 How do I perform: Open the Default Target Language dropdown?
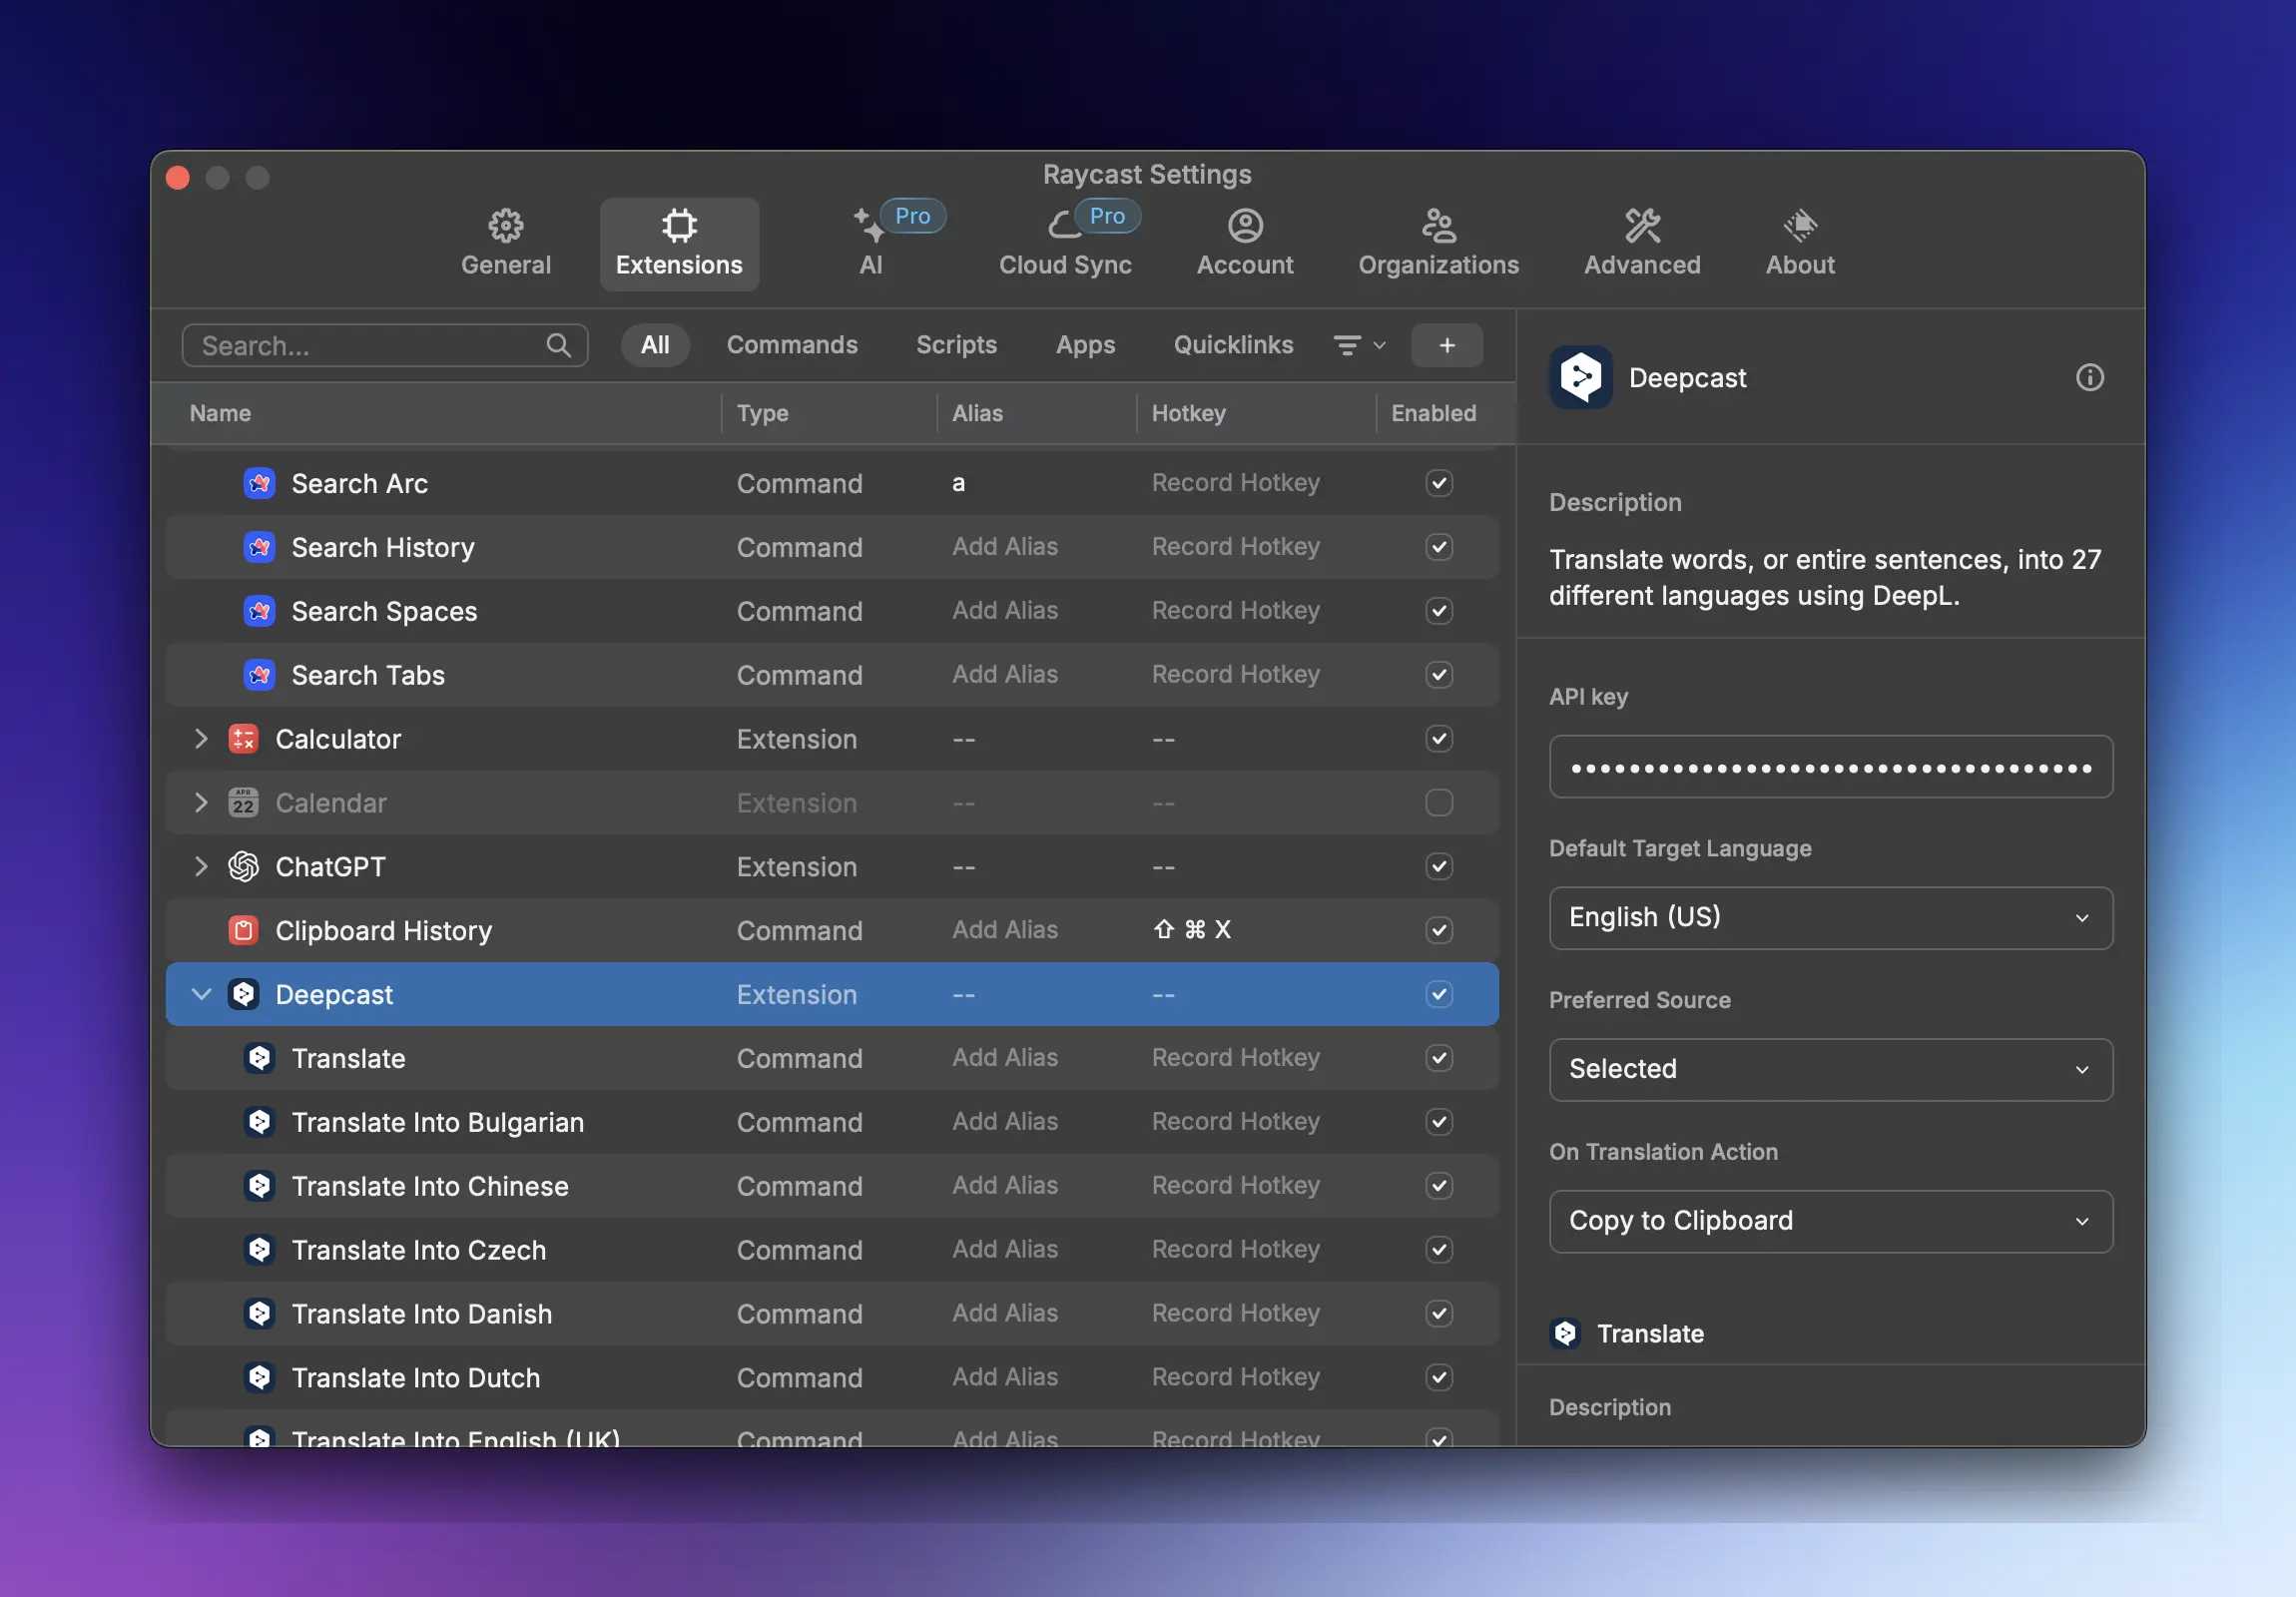point(1830,917)
